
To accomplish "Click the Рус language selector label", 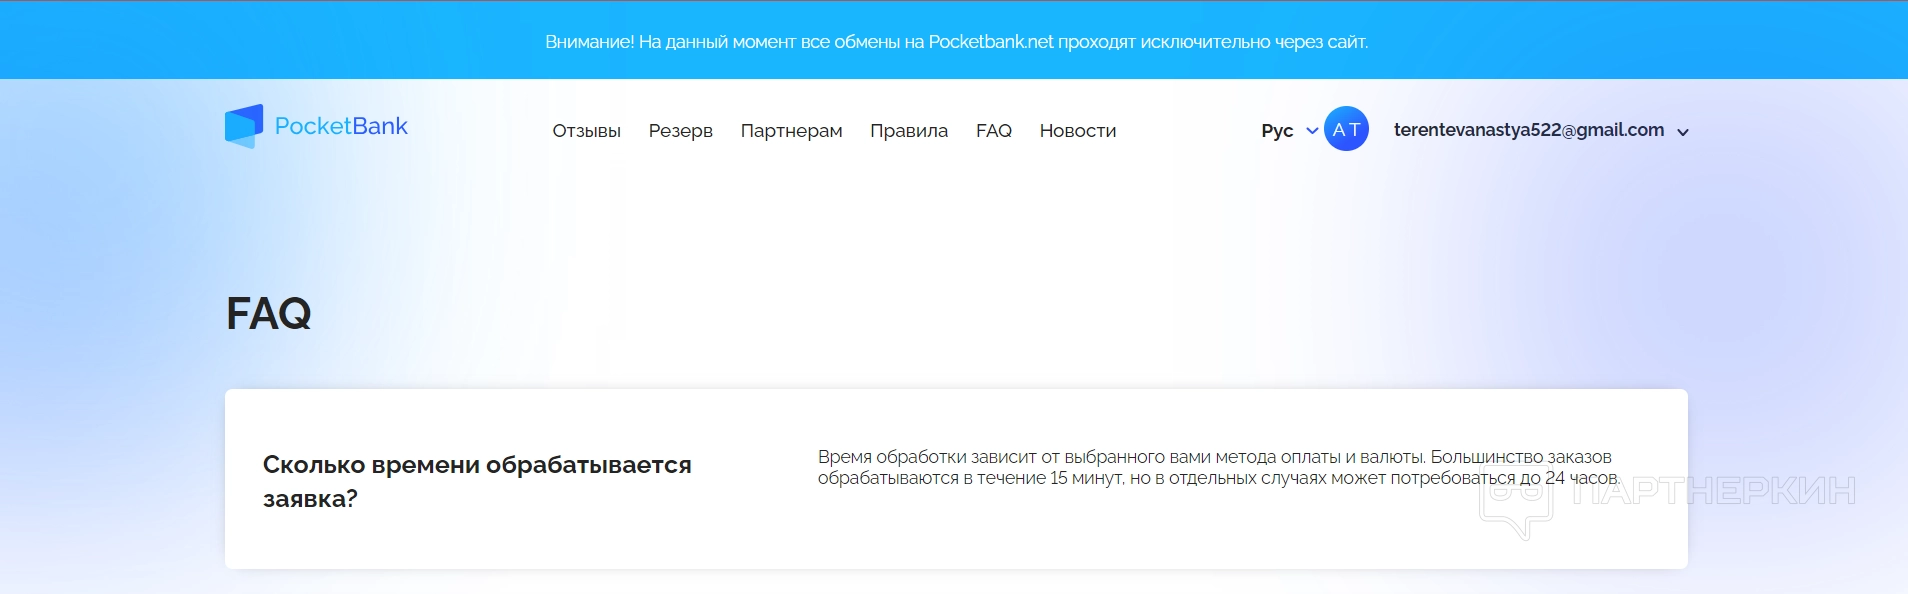I will coord(1277,131).
